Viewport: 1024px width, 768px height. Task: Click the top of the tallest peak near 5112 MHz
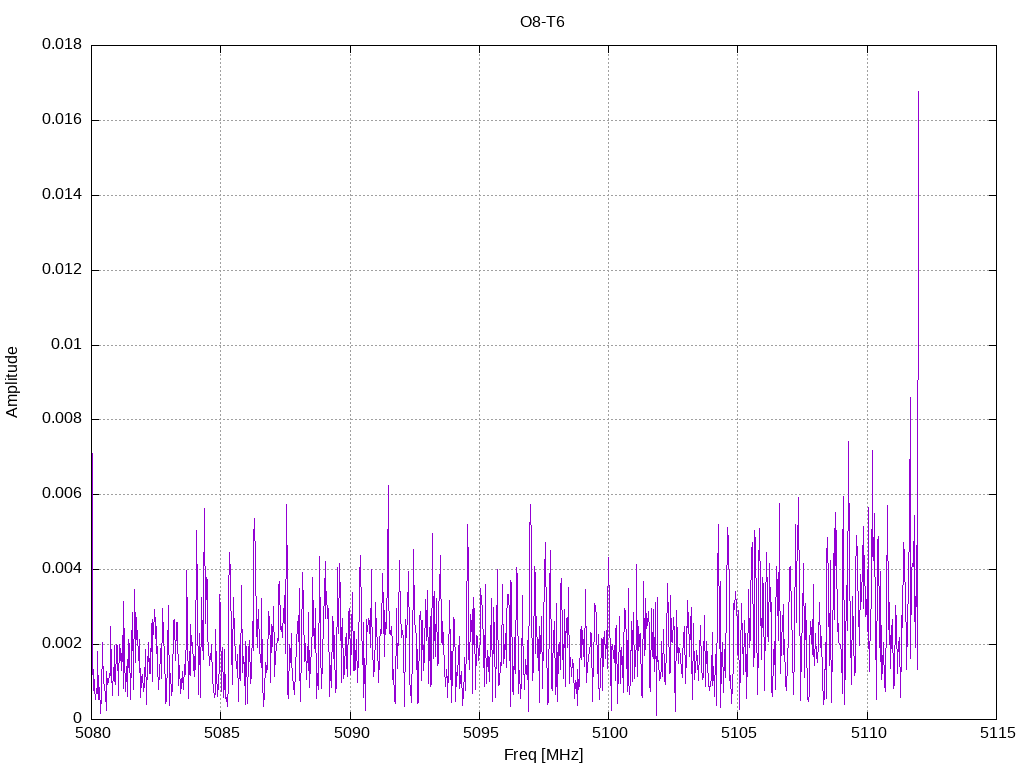click(x=918, y=92)
